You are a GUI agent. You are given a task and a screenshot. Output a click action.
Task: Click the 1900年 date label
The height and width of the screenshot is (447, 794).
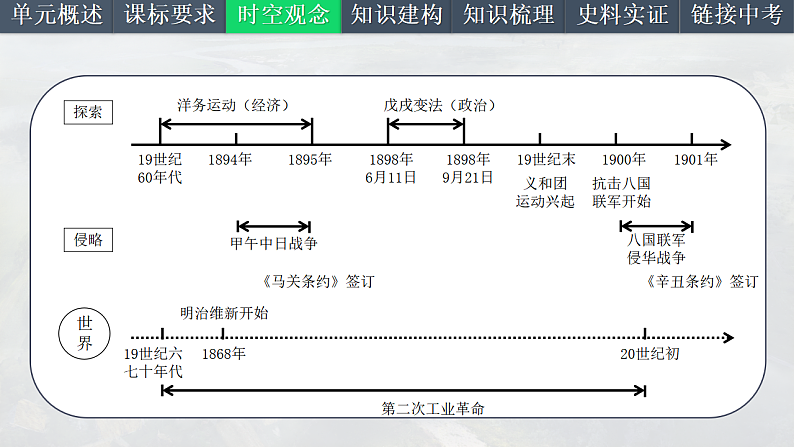pos(623,160)
